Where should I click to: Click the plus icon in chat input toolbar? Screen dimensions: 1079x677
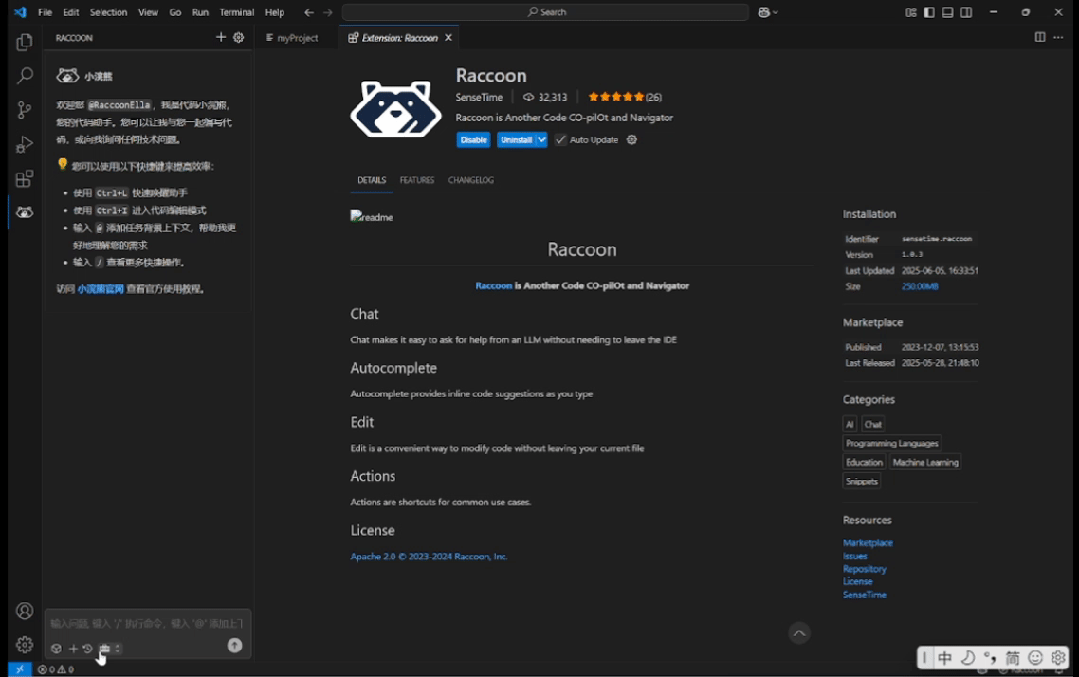[x=73, y=648]
